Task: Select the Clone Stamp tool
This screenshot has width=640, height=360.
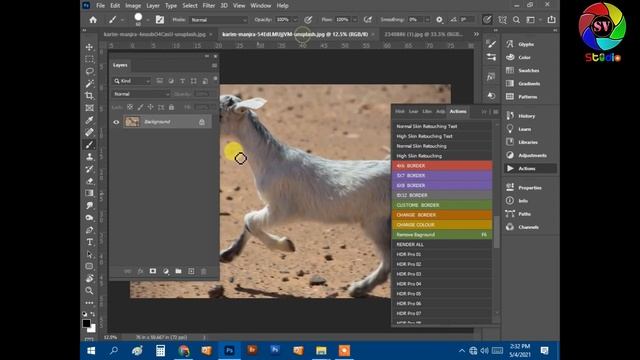Action: click(x=89, y=157)
